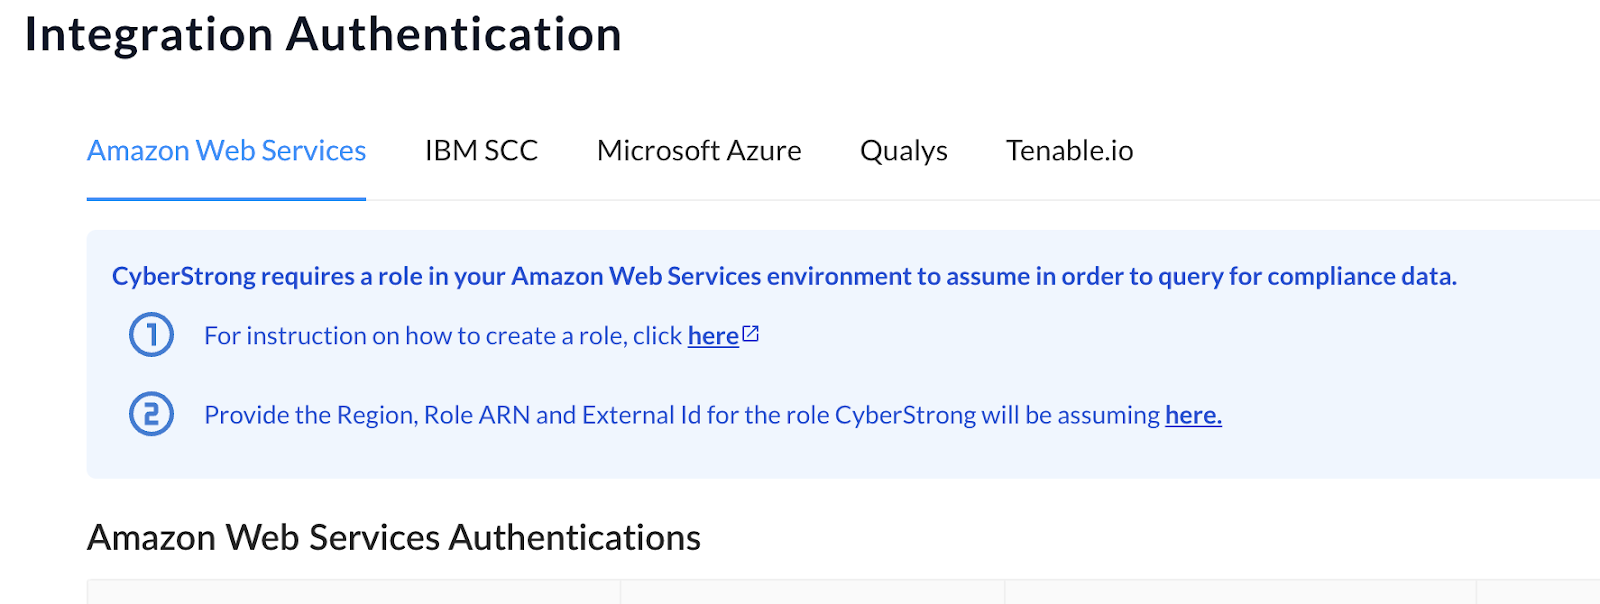Select the Microsoft Azure tab

(x=699, y=150)
